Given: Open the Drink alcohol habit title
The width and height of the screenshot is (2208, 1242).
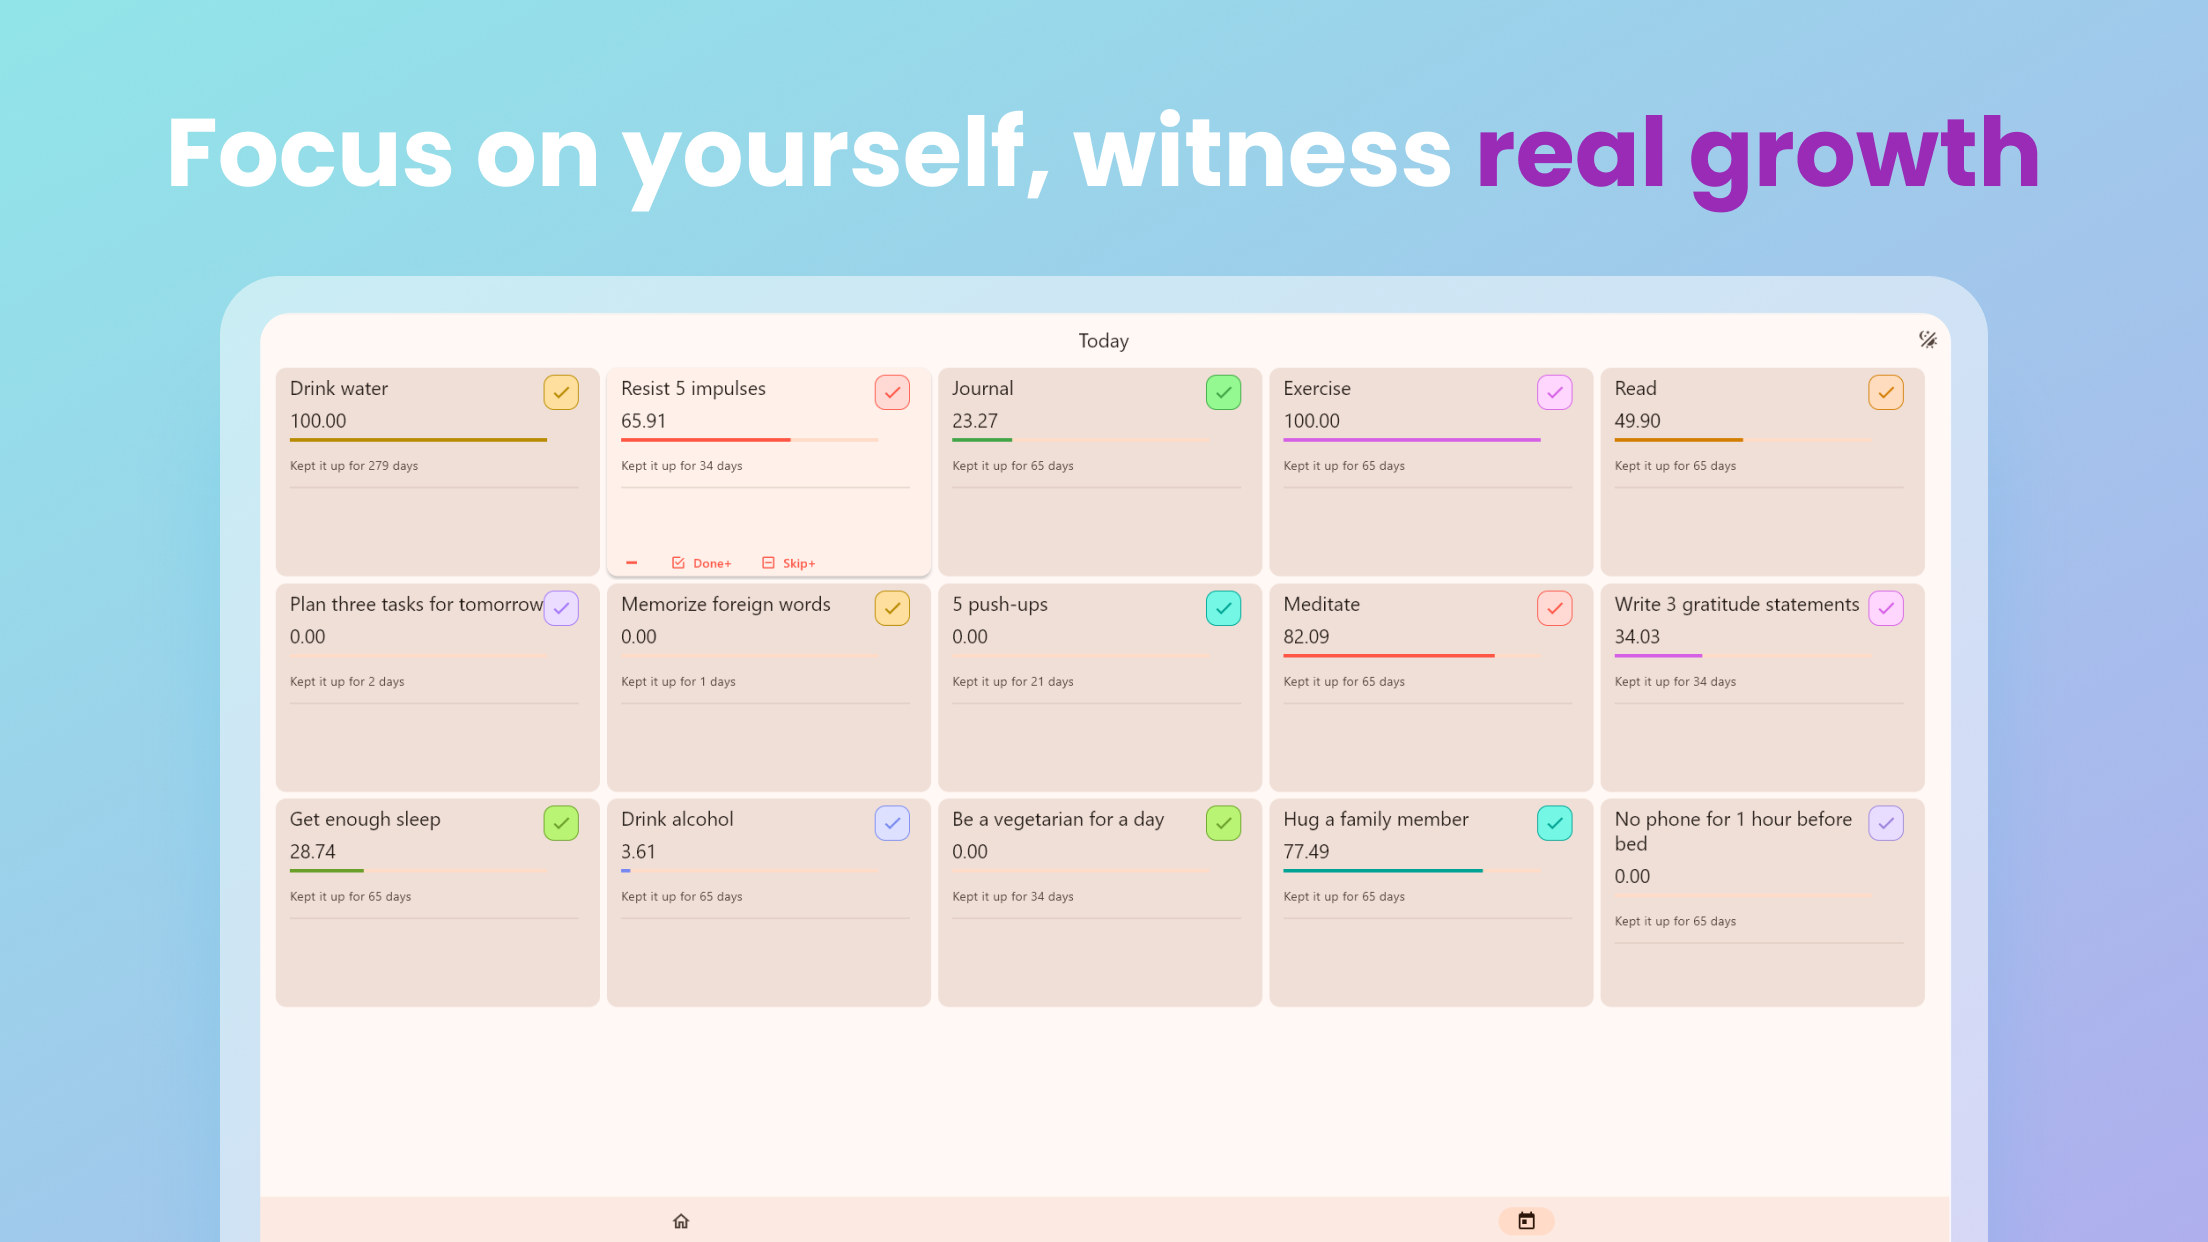Looking at the screenshot, I should [x=677, y=819].
